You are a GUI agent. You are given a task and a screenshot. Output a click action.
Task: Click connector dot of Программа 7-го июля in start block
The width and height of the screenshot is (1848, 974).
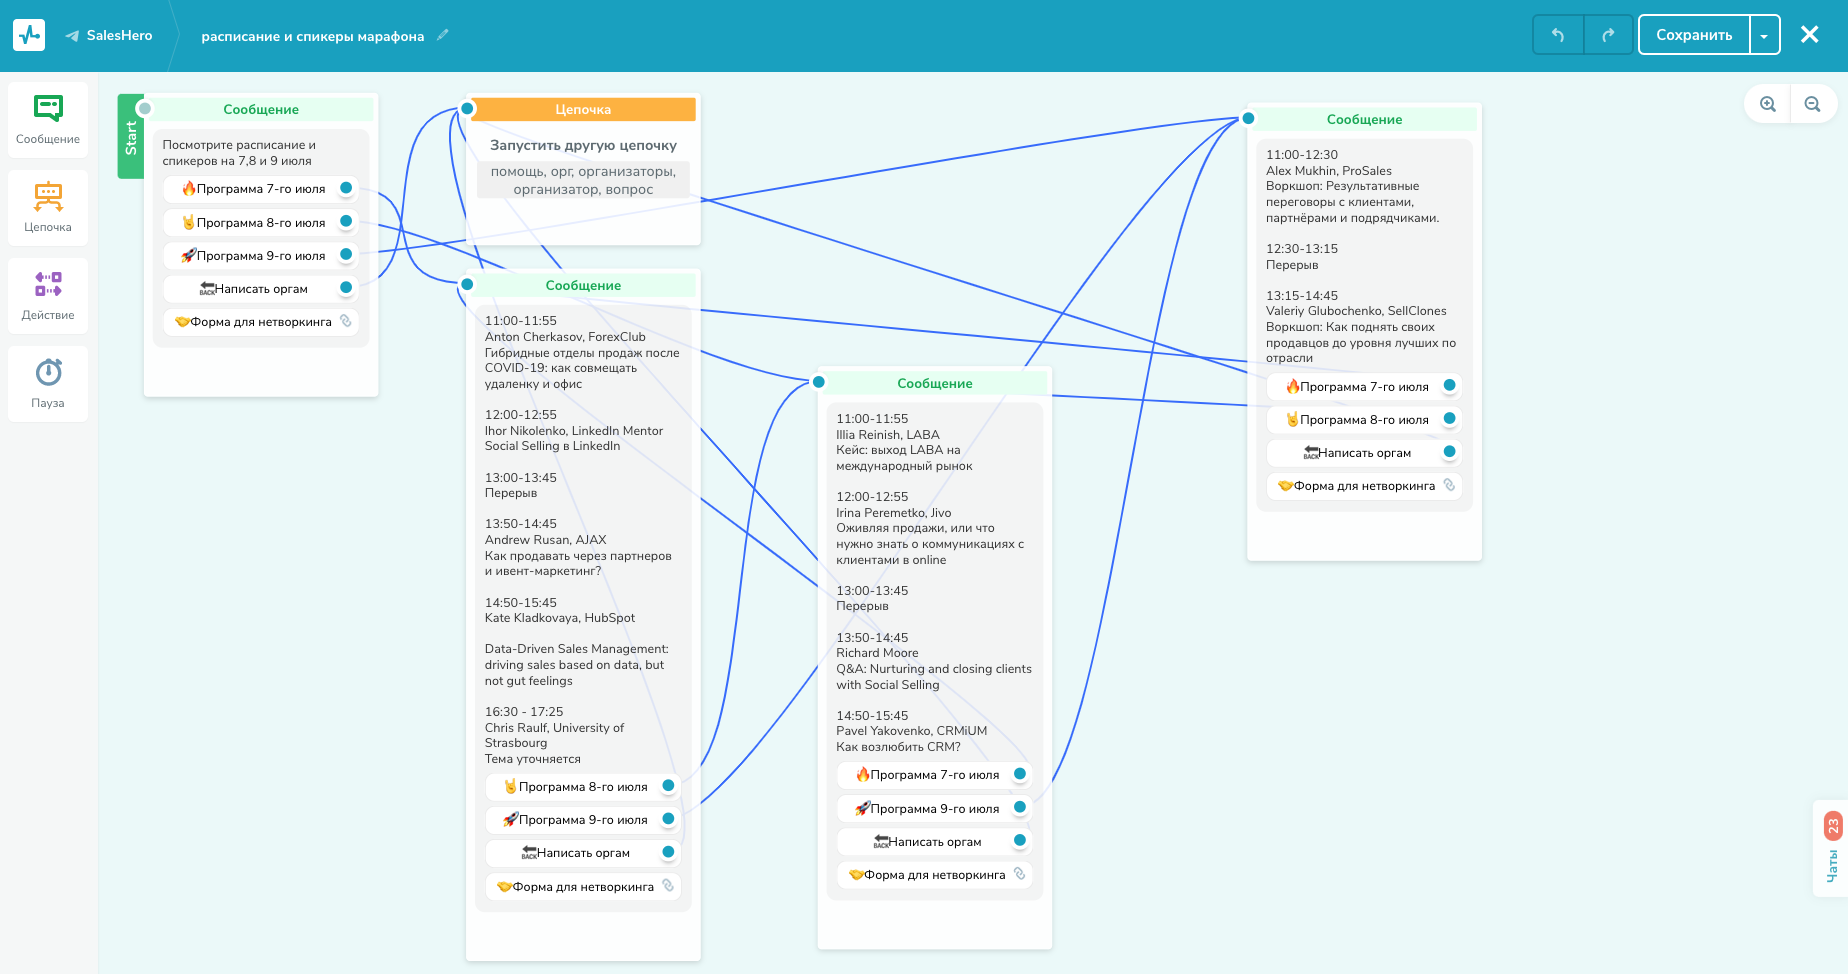click(346, 188)
